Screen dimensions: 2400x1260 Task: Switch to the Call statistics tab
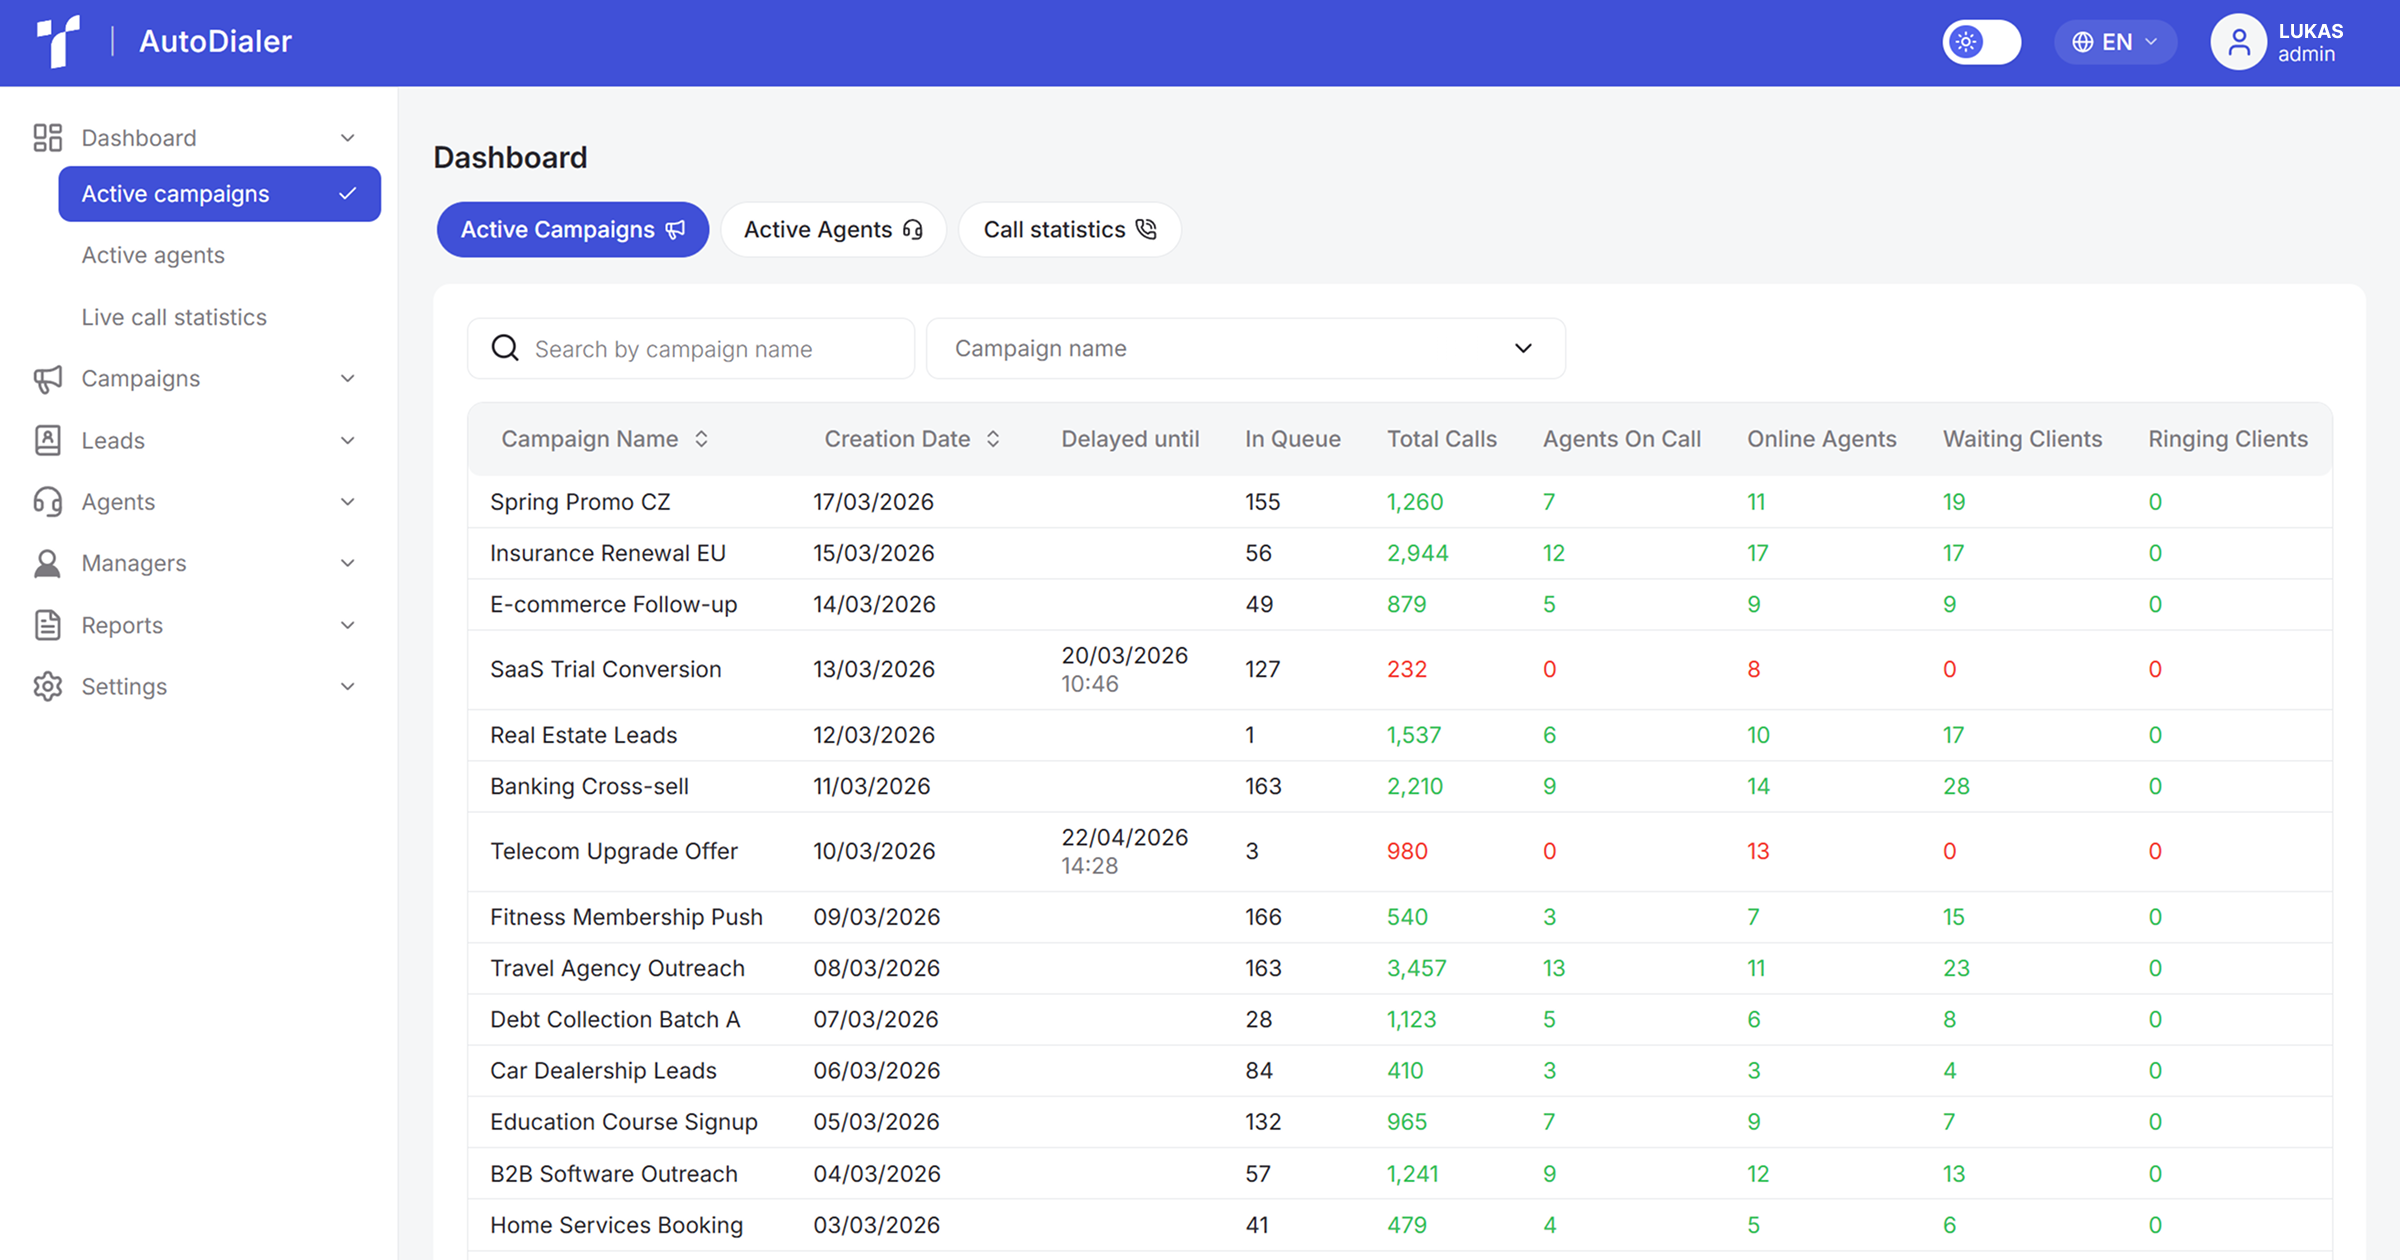(x=1069, y=230)
